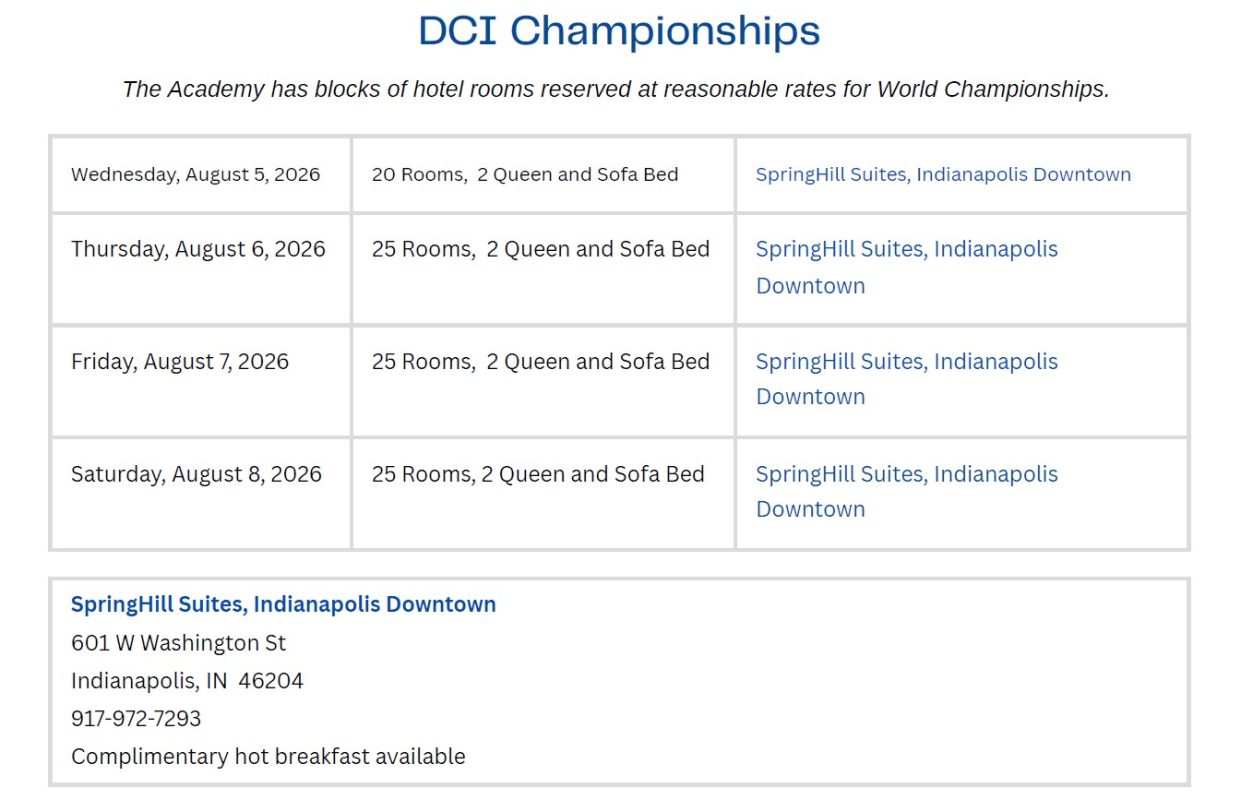The width and height of the screenshot is (1241, 800).
Task: Select the Thursday, August 6, 2026 cell
Action: click(198, 249)
